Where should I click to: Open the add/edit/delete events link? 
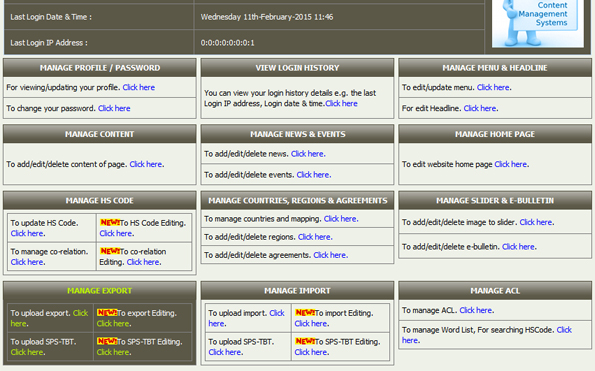click(x=313, y=175)
